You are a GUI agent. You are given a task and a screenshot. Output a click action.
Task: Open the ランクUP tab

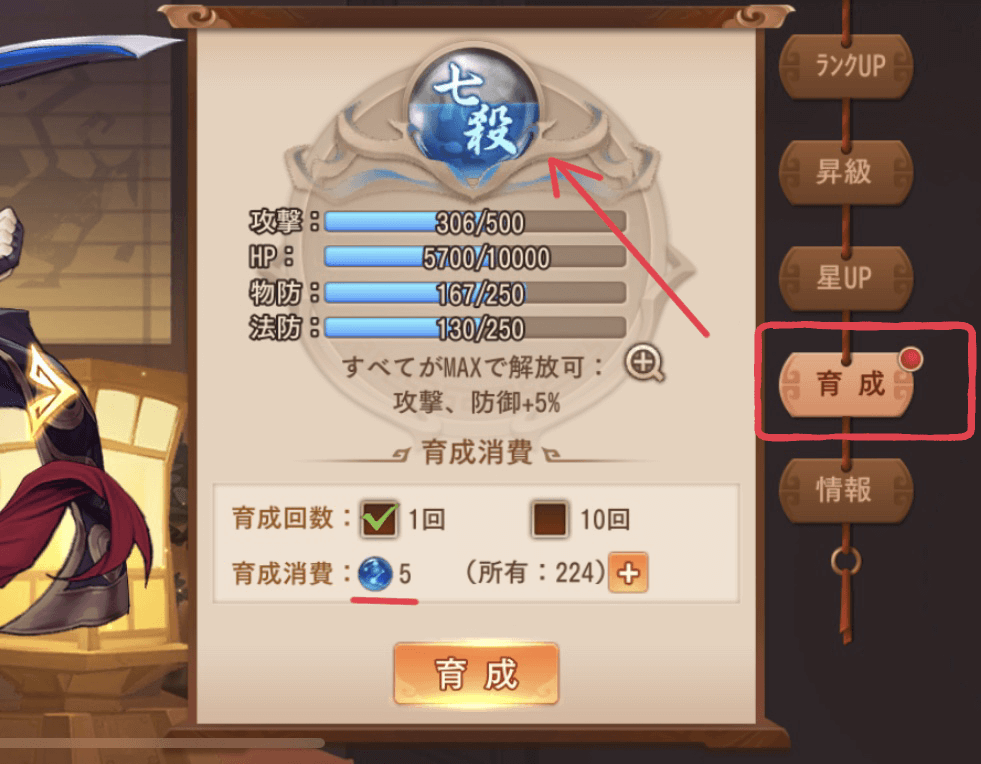coord(846,66)
